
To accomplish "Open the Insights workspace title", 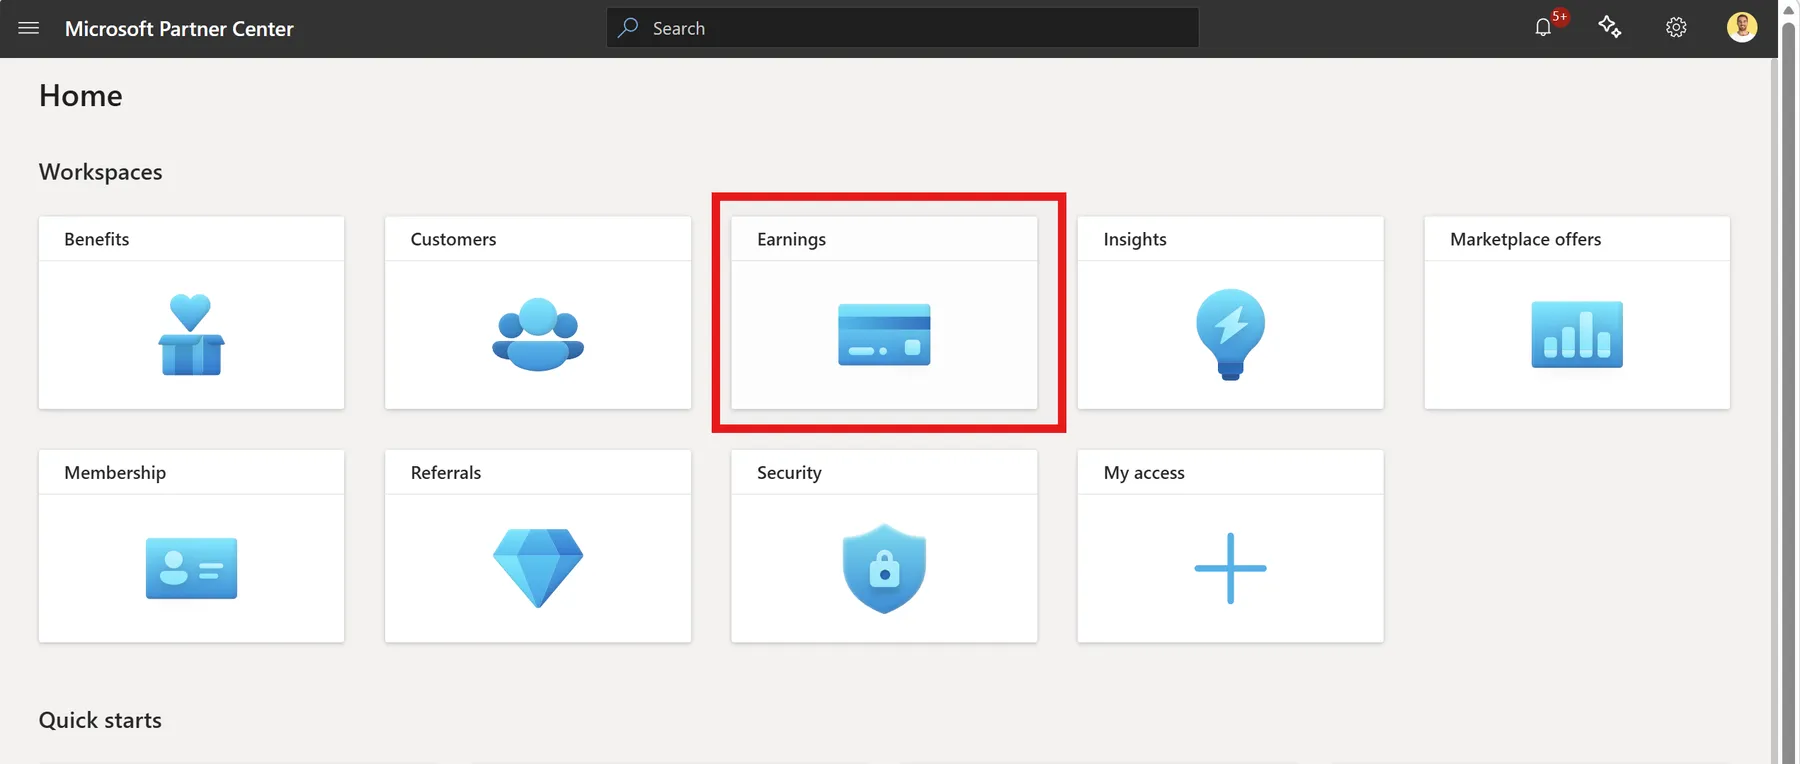I will pyautogui.click(x=1135, y=240).
